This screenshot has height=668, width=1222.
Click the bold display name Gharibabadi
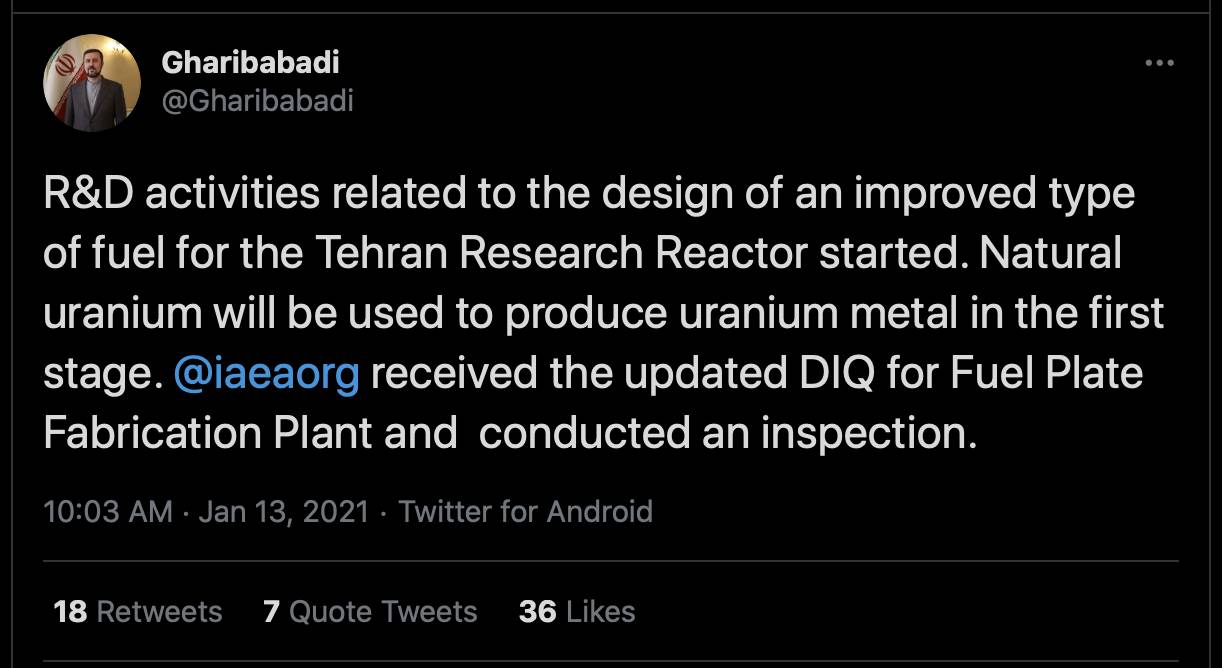[250, 62]
